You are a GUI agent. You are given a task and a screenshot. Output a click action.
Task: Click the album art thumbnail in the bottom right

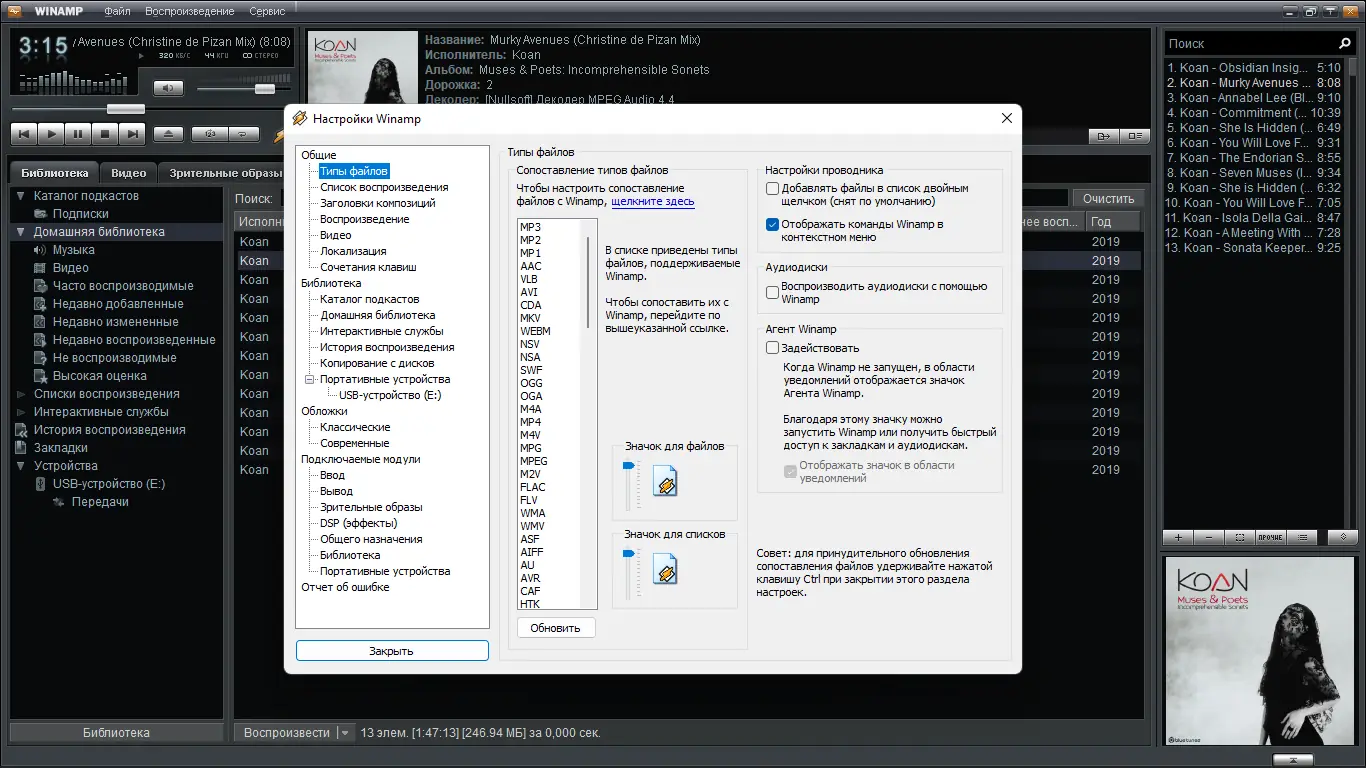coord(1260,651)
